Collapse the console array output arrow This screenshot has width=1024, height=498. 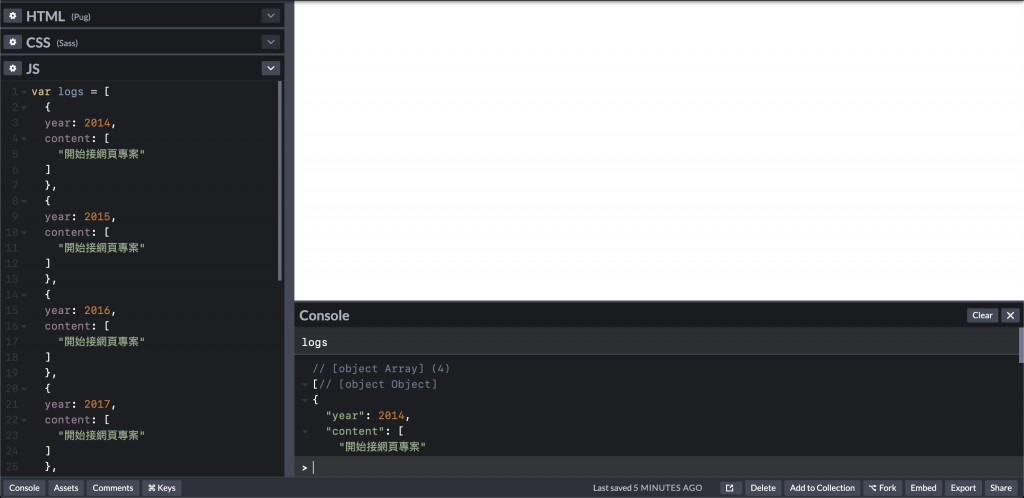(304, 384)
